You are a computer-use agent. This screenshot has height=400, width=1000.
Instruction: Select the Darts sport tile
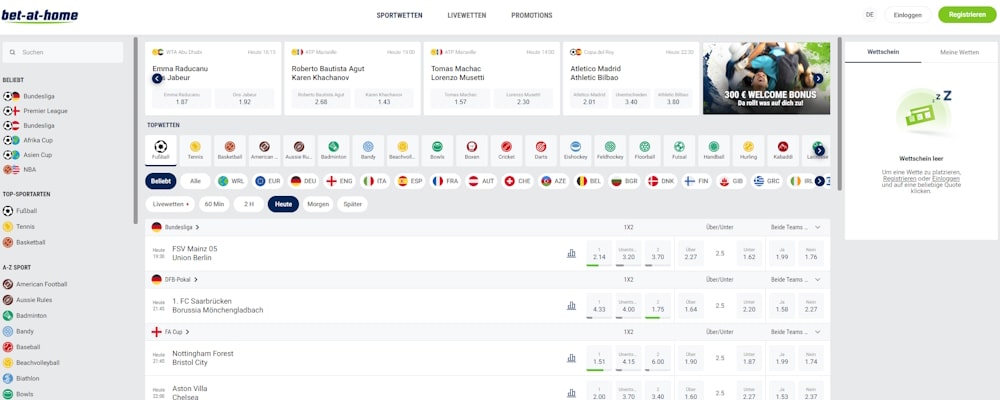pyautogui.click(x=541, y=151)
